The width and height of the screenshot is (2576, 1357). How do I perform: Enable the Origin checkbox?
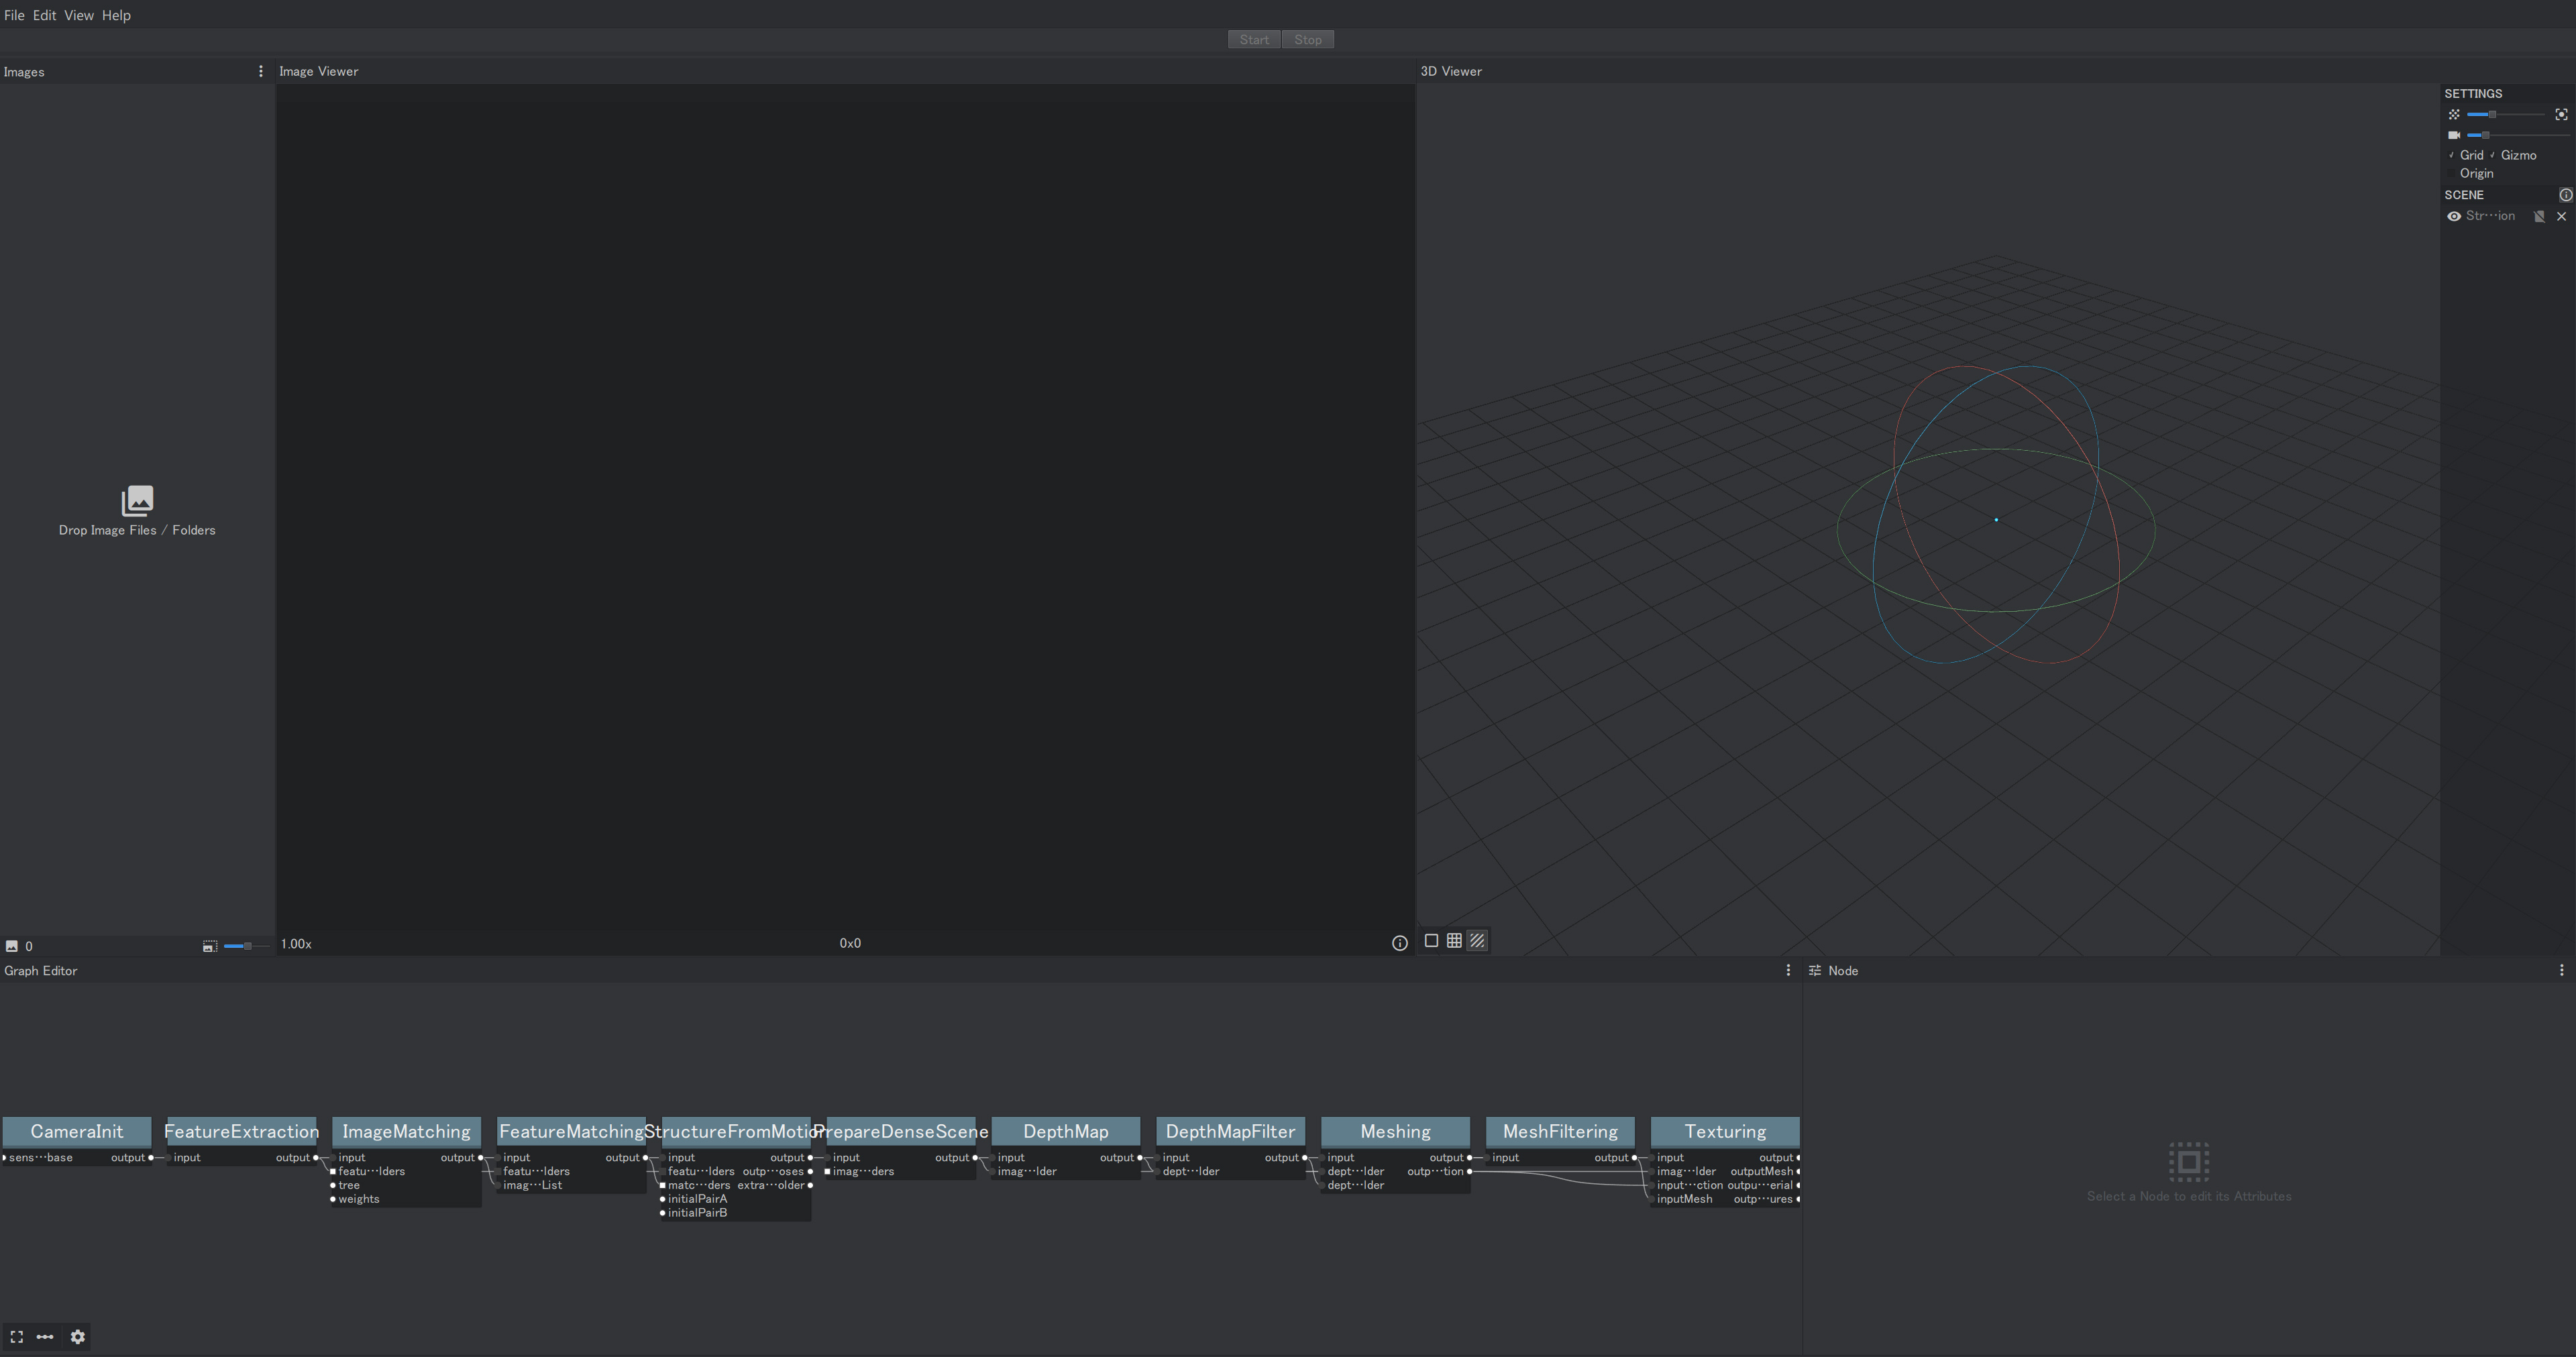tap(2471, 173)
